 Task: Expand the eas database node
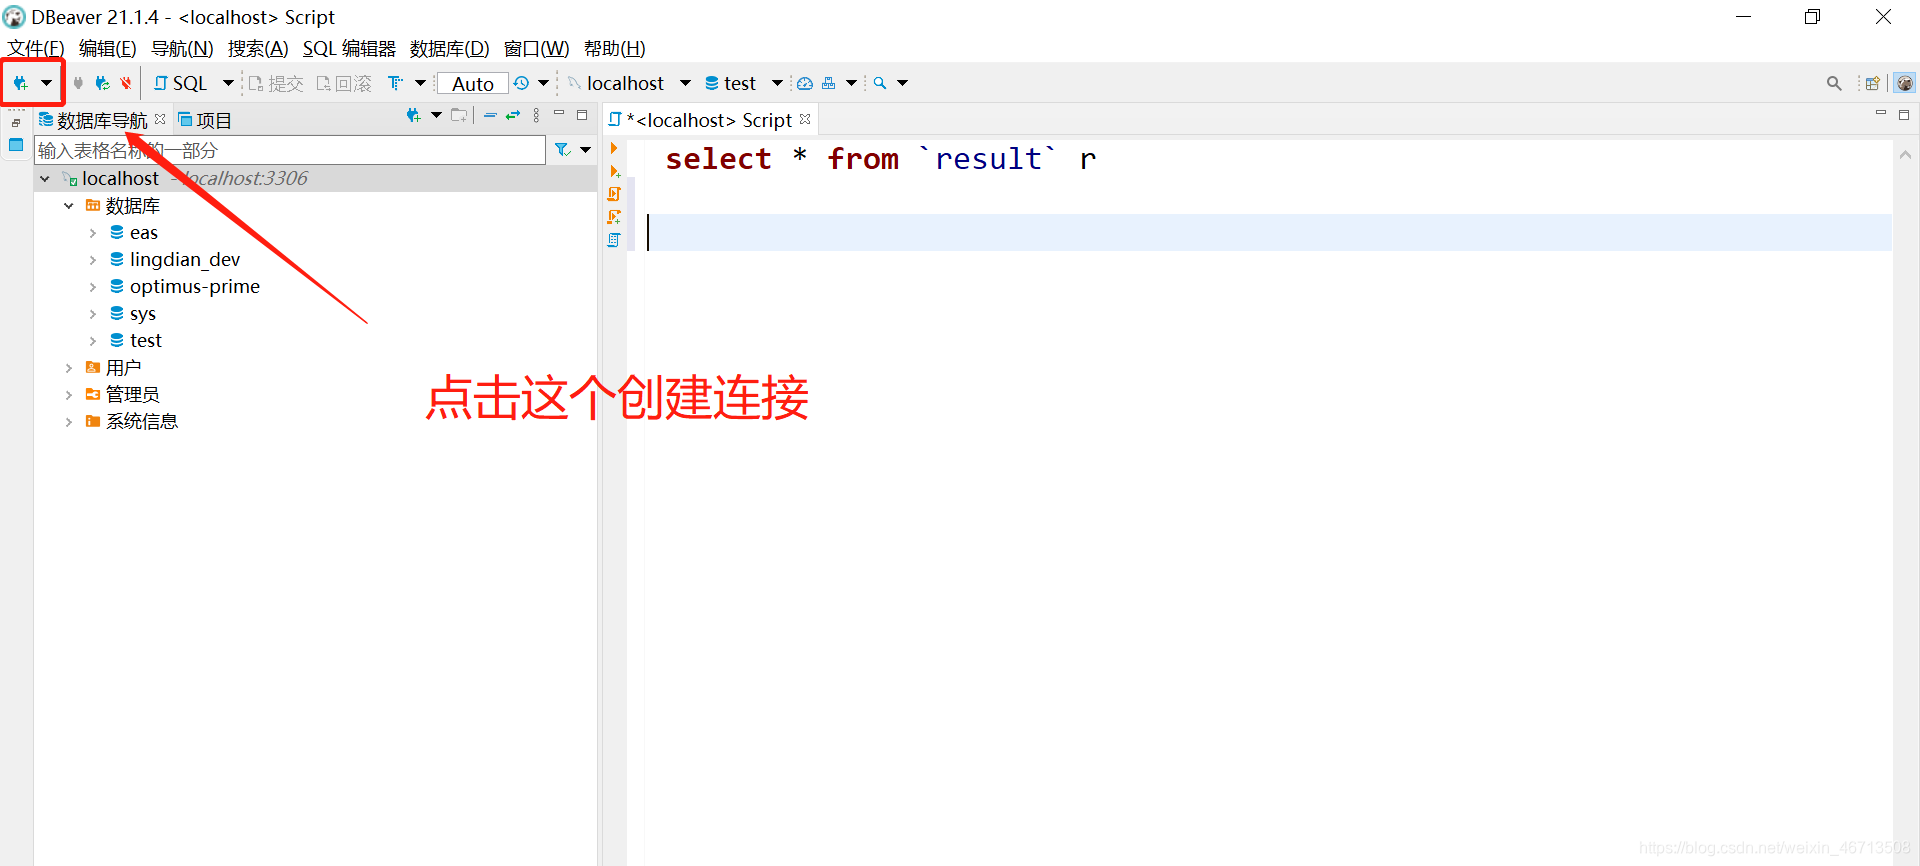coord(93,233)
